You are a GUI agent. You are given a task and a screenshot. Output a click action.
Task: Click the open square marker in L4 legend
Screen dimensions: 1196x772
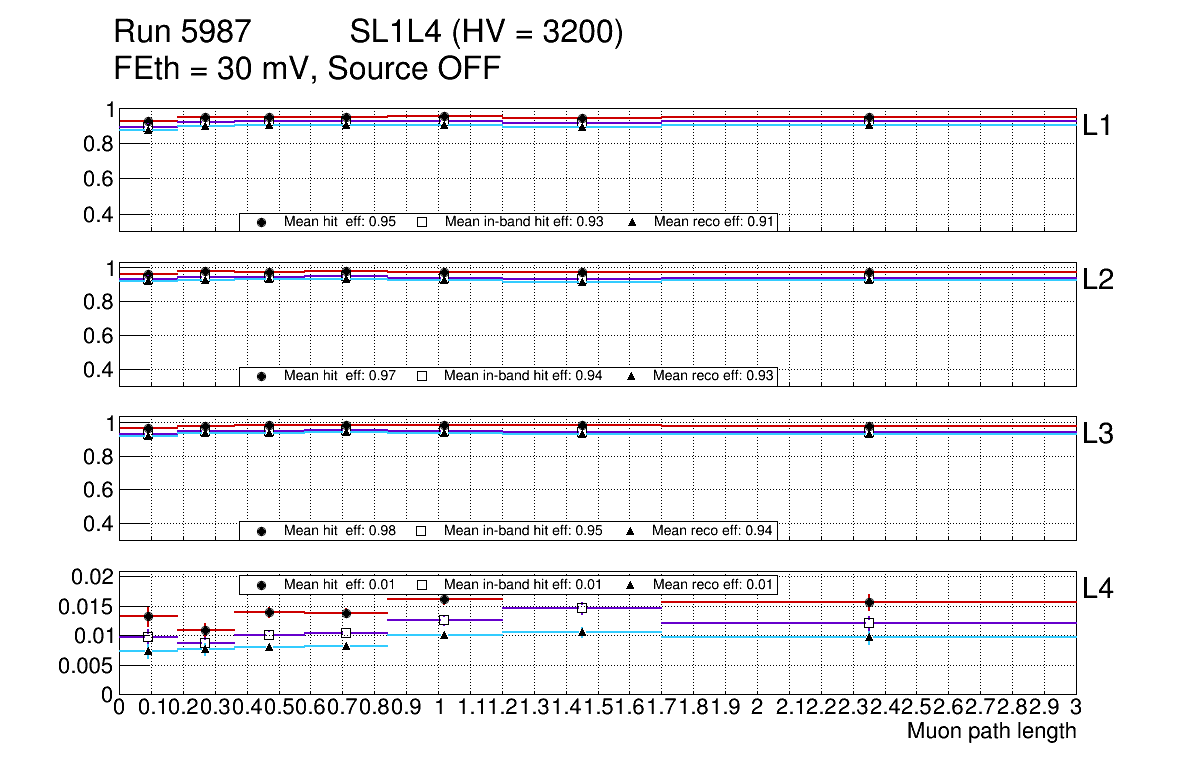coord(422,584)
